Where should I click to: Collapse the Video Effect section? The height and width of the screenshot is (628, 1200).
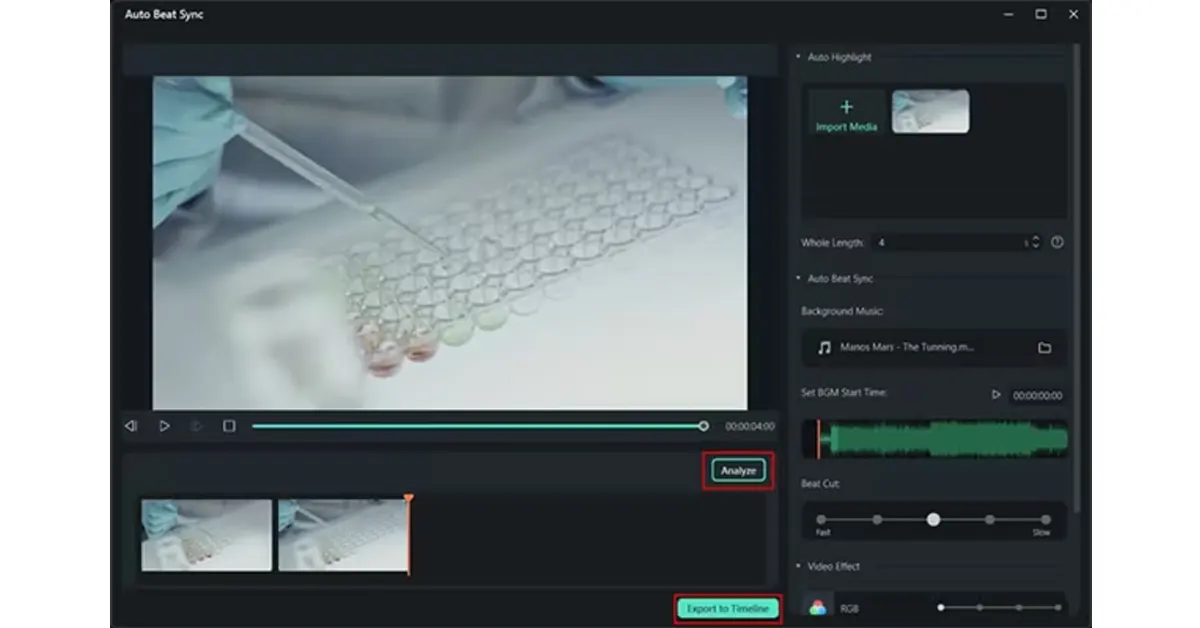pos(798,566)
